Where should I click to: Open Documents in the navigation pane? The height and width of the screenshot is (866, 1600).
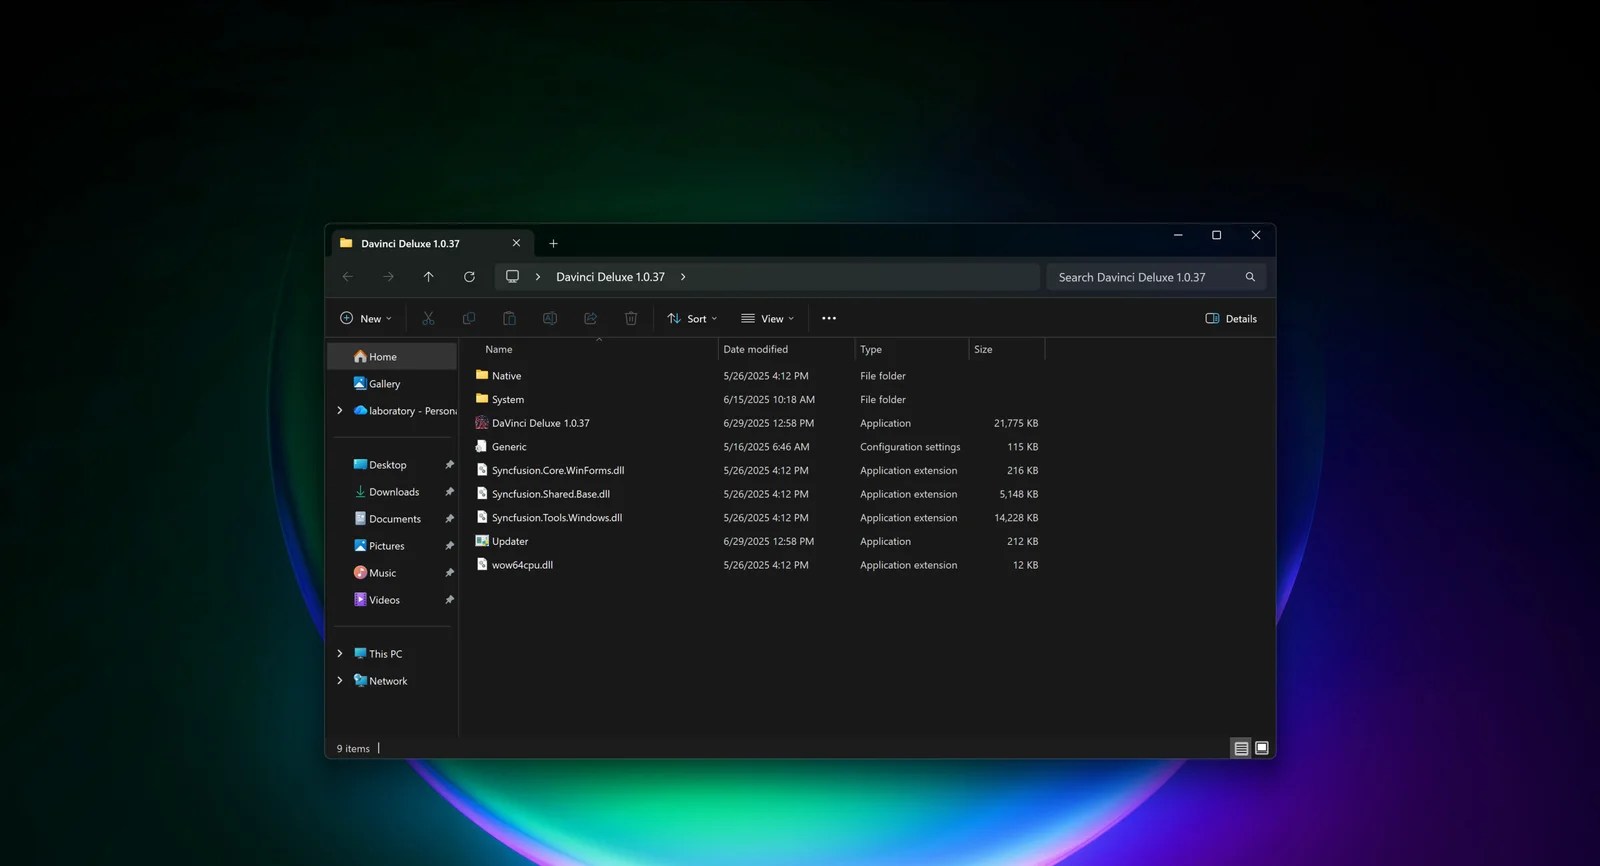392,519
